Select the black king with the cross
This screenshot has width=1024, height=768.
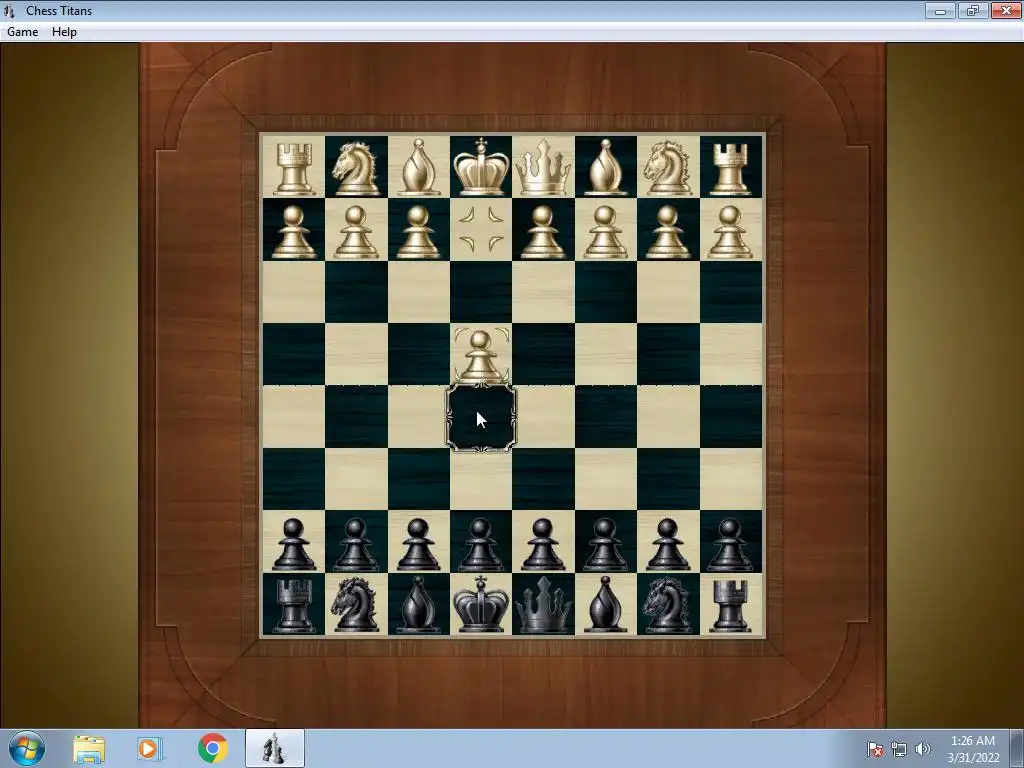(481, 605)
